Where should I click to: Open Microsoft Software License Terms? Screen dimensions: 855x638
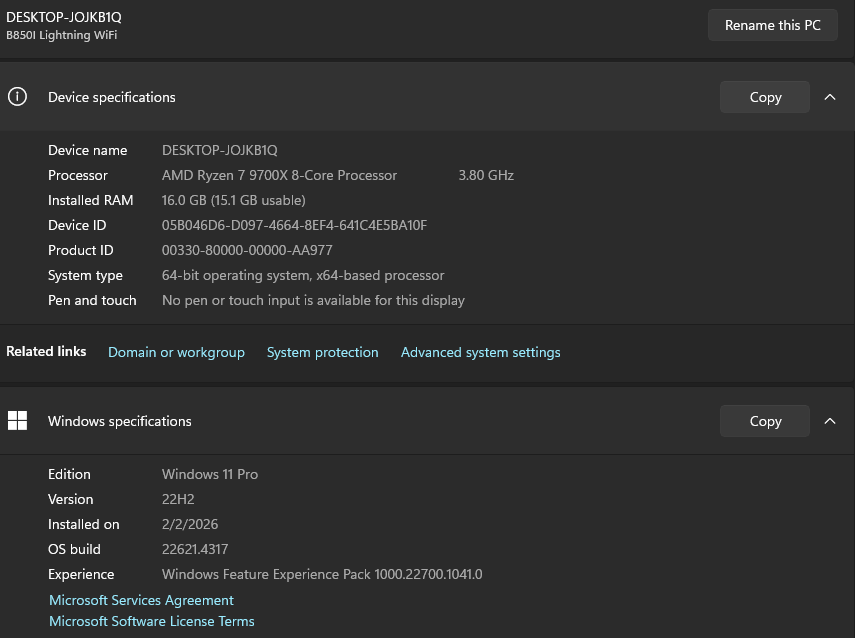pyautogui.click(x=152, y=621)
